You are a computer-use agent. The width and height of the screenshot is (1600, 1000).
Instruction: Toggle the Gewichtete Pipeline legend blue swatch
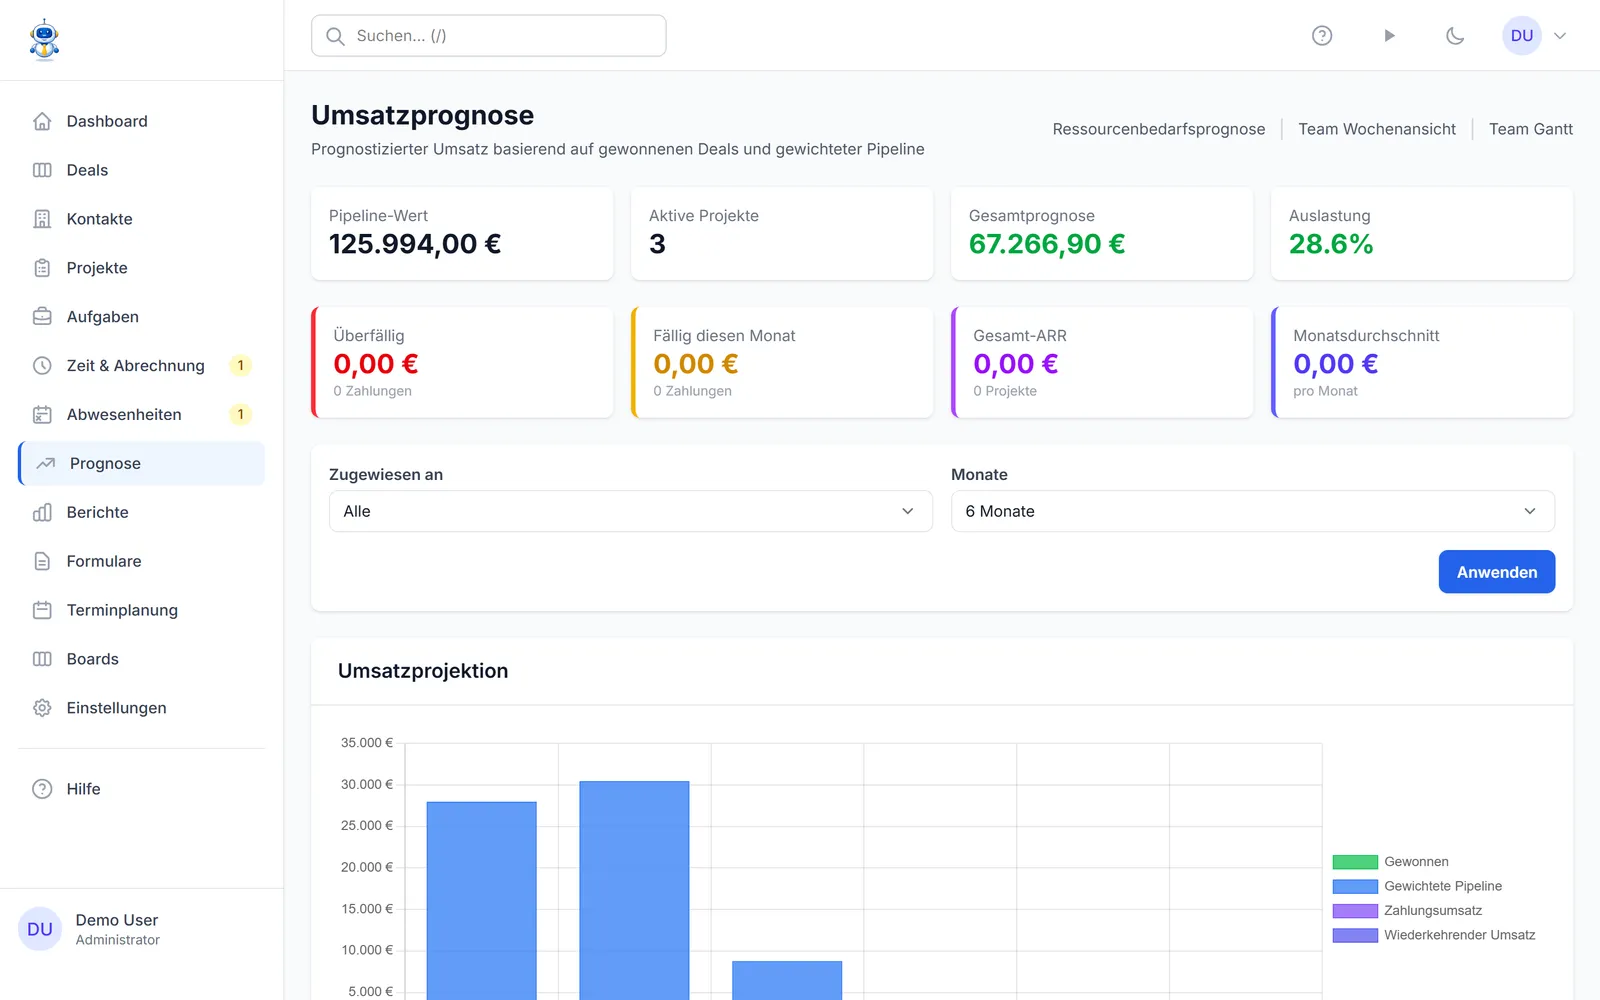click(x=1355, y=886)
